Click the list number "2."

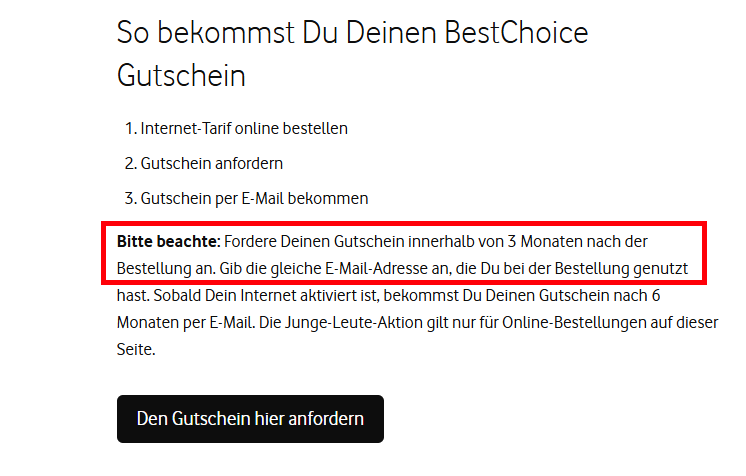130,163
